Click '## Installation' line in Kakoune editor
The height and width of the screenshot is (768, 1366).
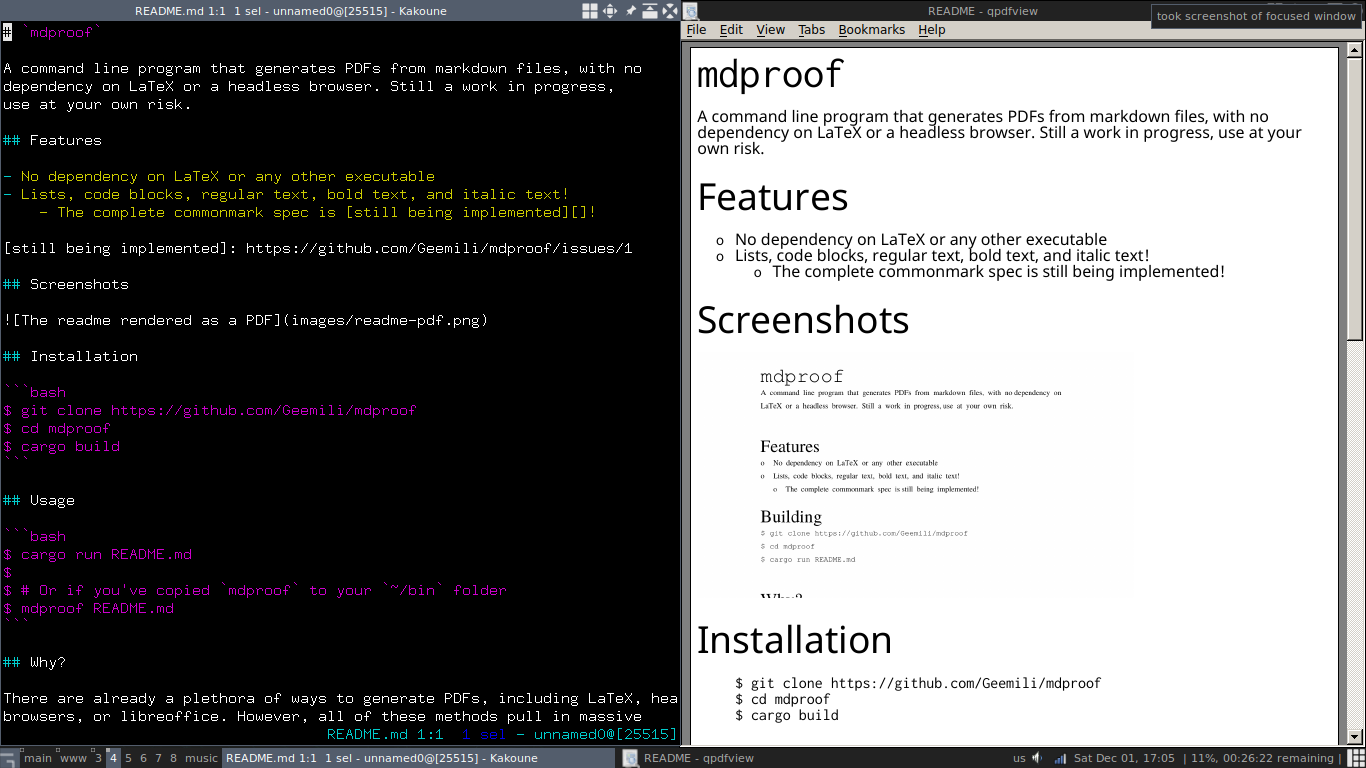coord(70,357)
